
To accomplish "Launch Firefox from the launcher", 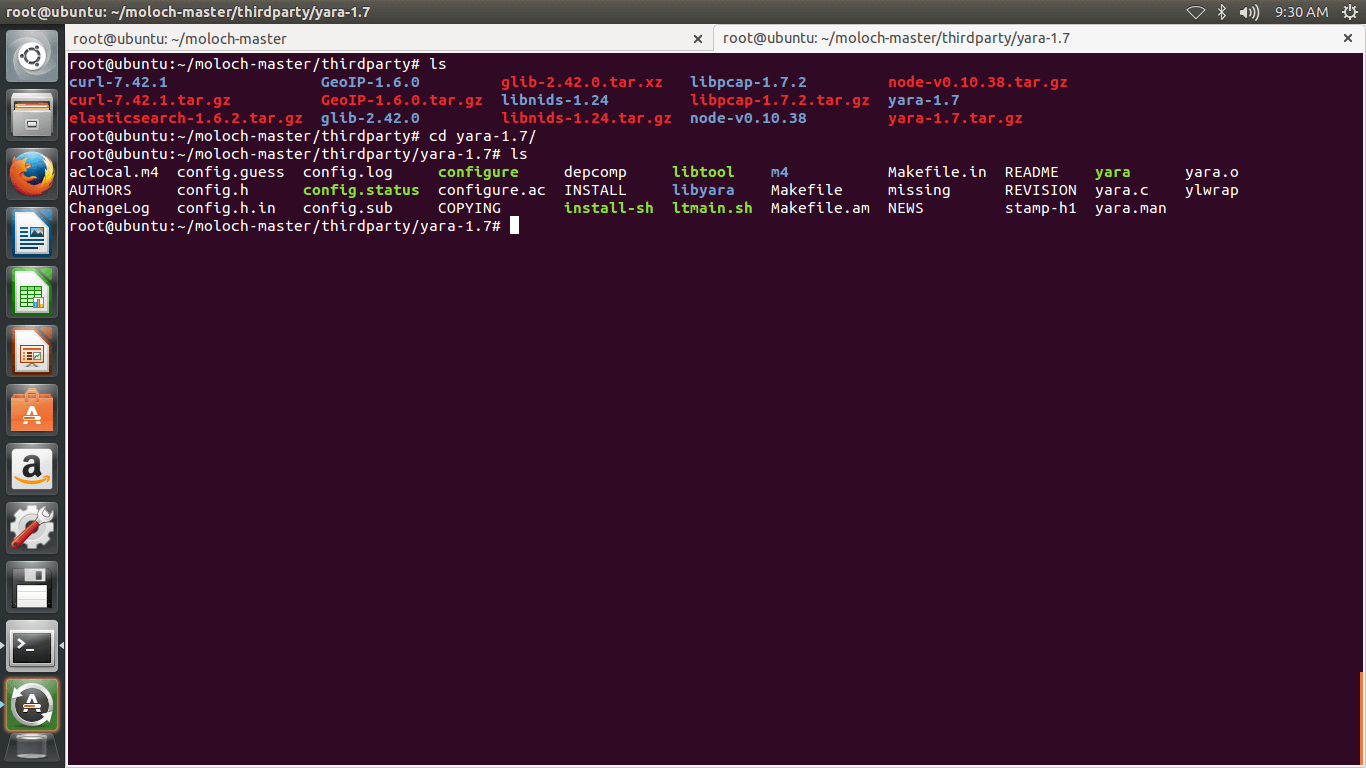I will point(32,172).
